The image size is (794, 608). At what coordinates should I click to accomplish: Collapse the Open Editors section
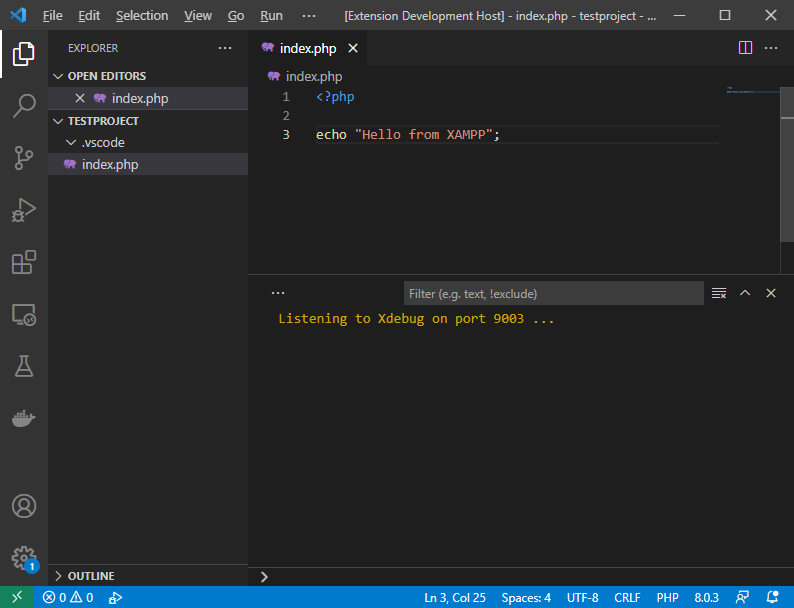(148, 76)
